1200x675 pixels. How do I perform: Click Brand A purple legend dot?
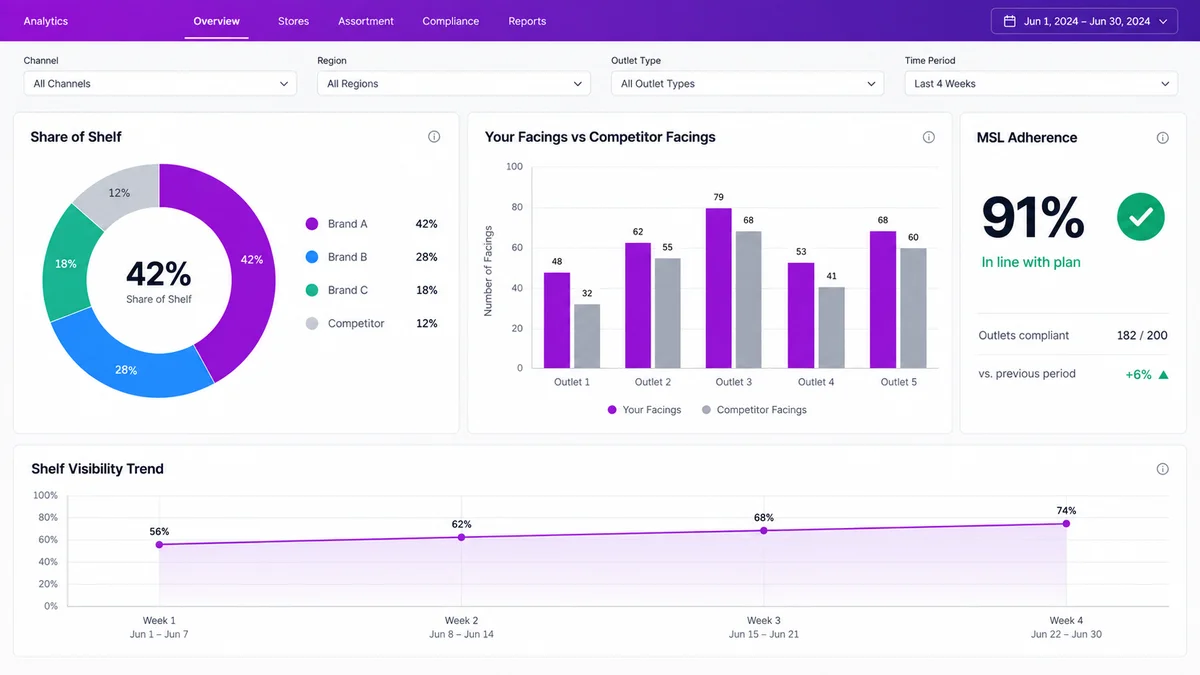point(312,224)
